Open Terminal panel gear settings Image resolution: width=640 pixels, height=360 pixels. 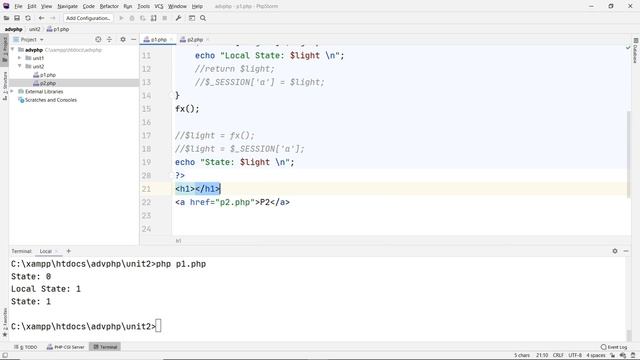615,251
